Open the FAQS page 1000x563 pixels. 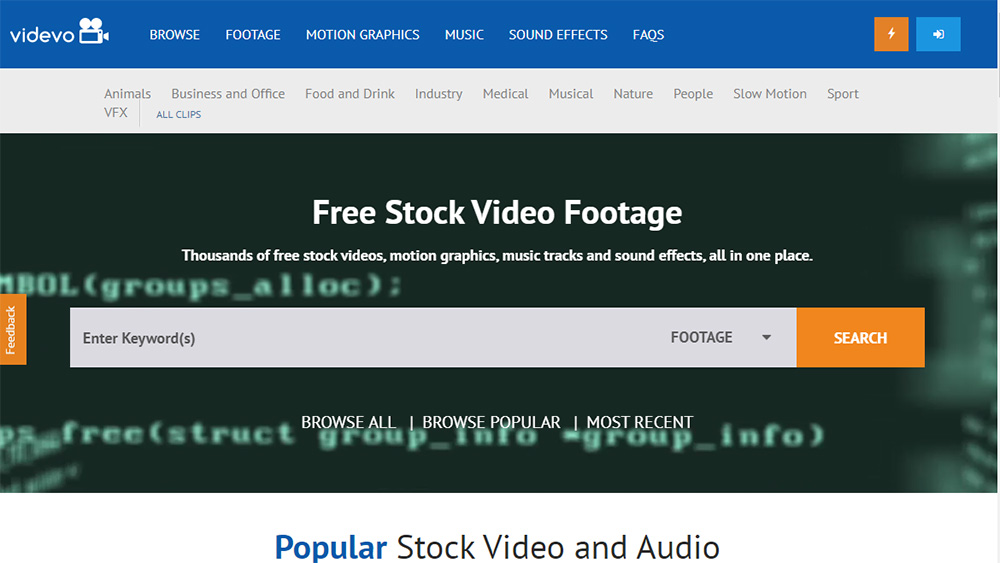coord(648,35)
